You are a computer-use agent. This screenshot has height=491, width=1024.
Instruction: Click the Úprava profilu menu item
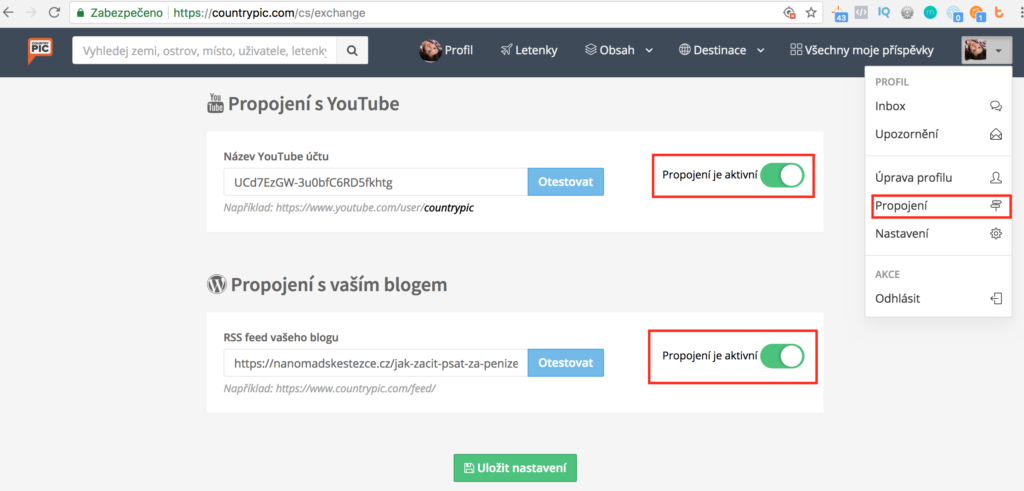click(913, 178)
